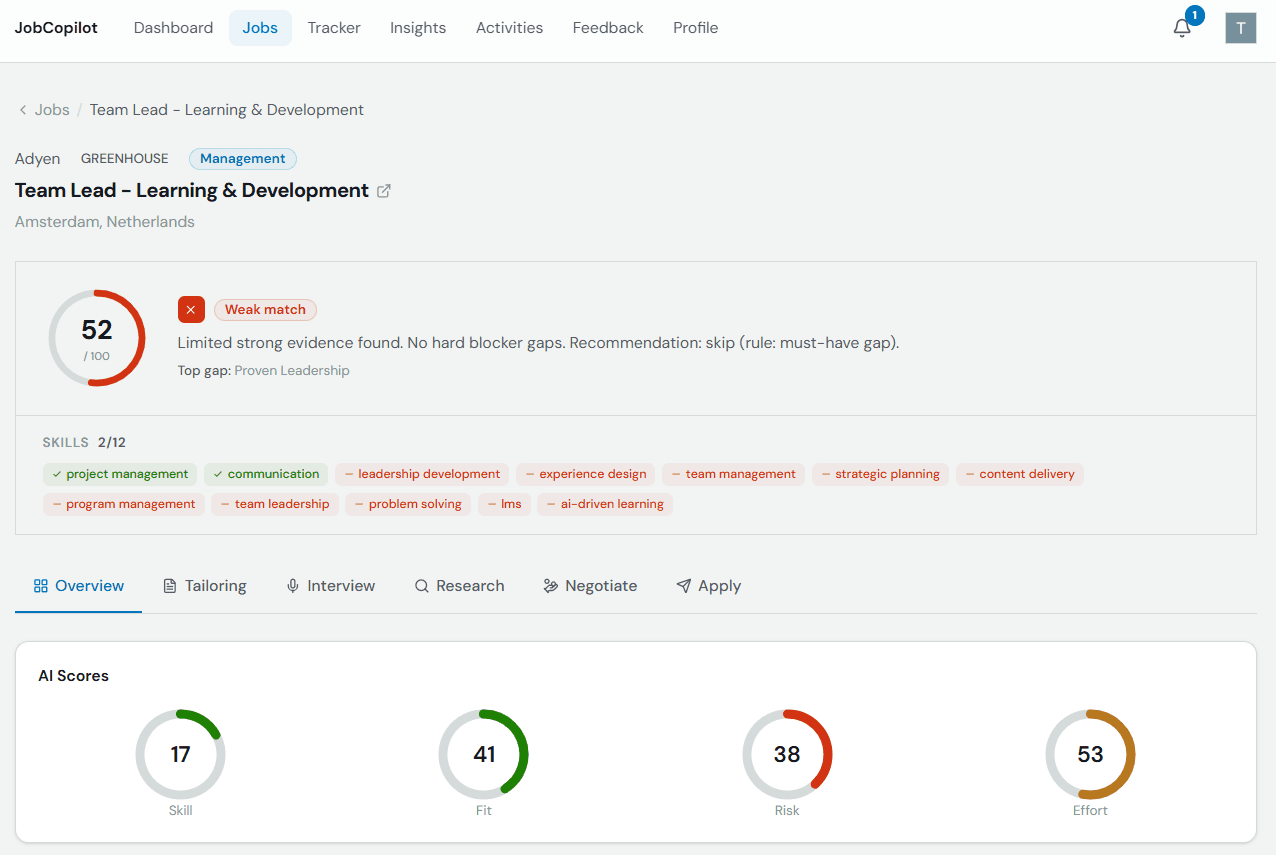
Task: Click the Management tag
Action: click(243, 158)
